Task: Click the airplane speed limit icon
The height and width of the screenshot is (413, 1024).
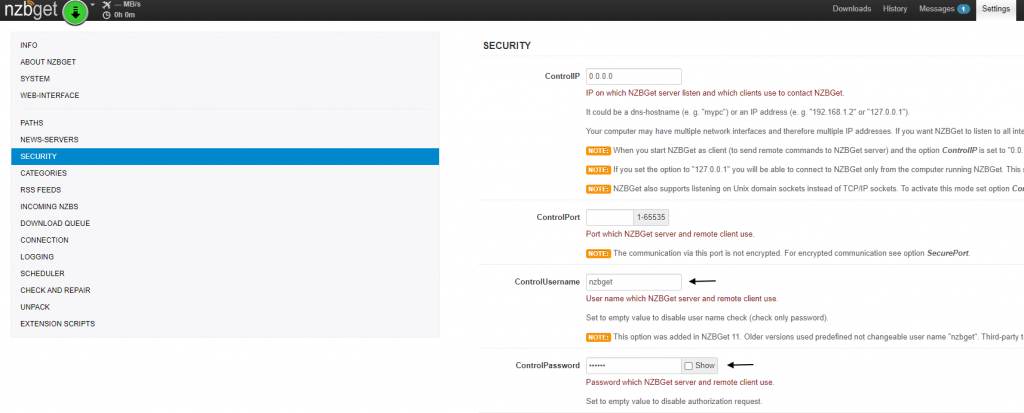Action: pyautogui.click(x=106, y=5)
